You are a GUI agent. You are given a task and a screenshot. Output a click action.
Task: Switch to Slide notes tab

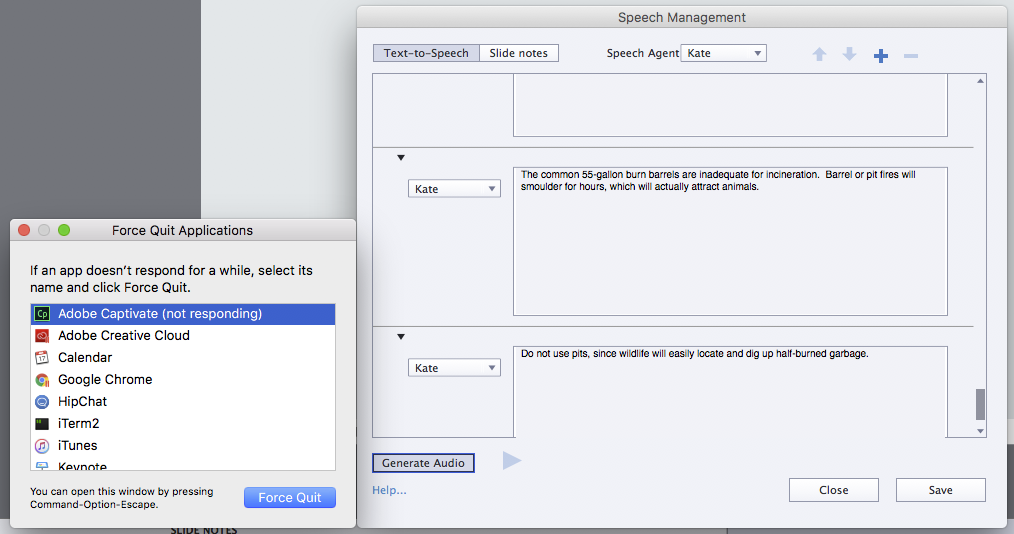[x=519, y=53]
